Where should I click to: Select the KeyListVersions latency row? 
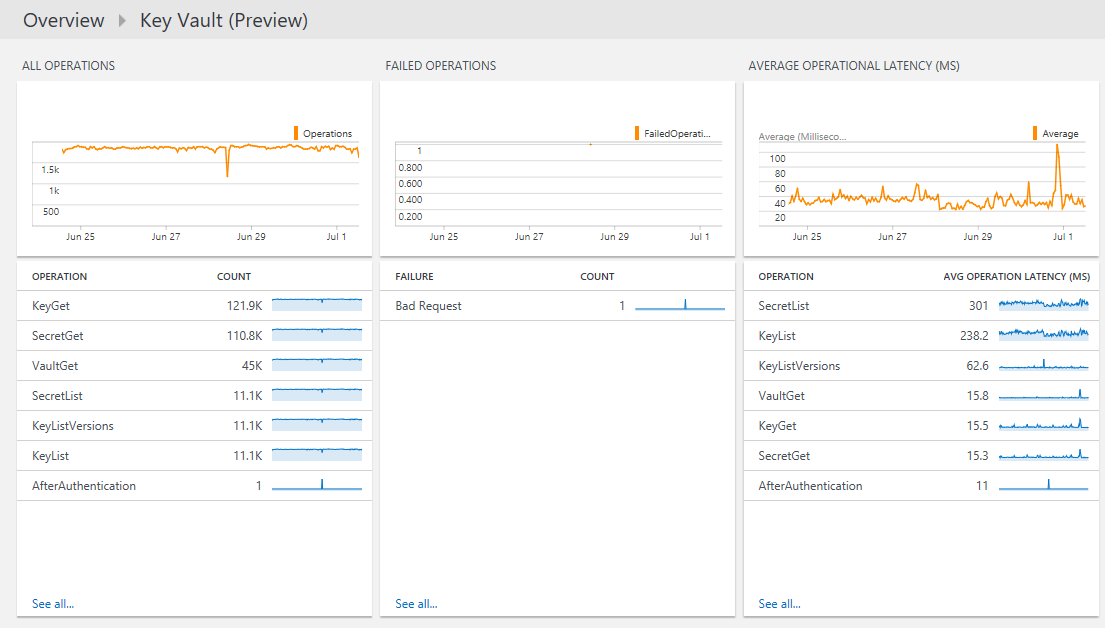pyautogui.click(x=799, y=366)
